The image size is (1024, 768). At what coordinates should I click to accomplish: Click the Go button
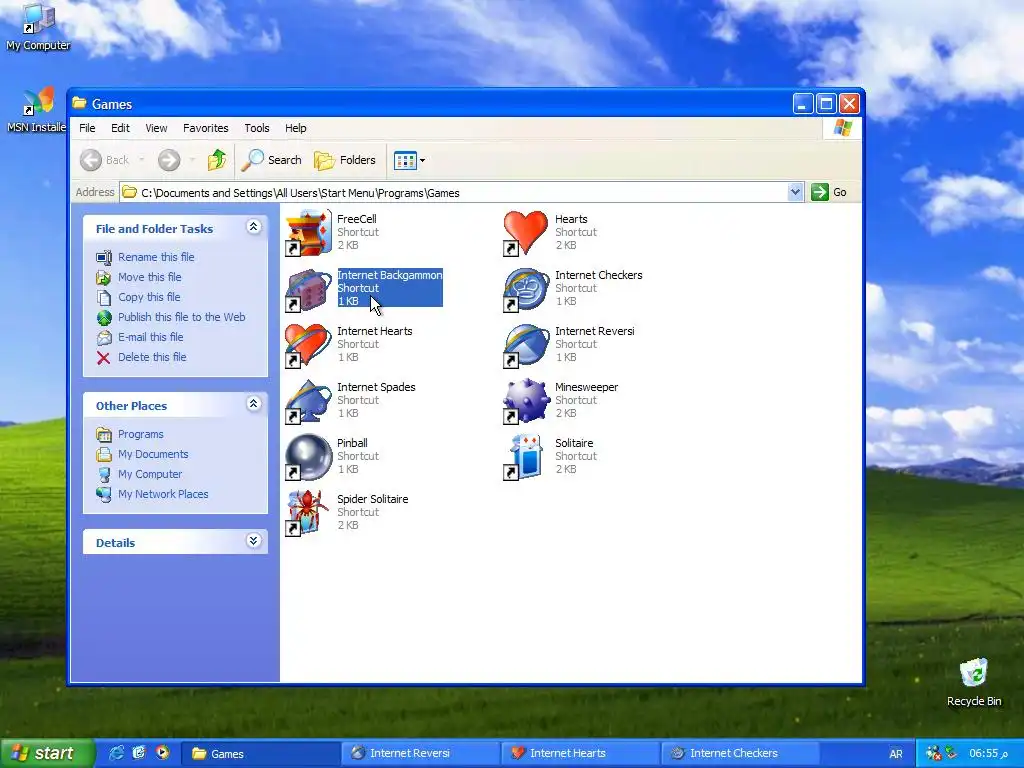coord(829,192)
